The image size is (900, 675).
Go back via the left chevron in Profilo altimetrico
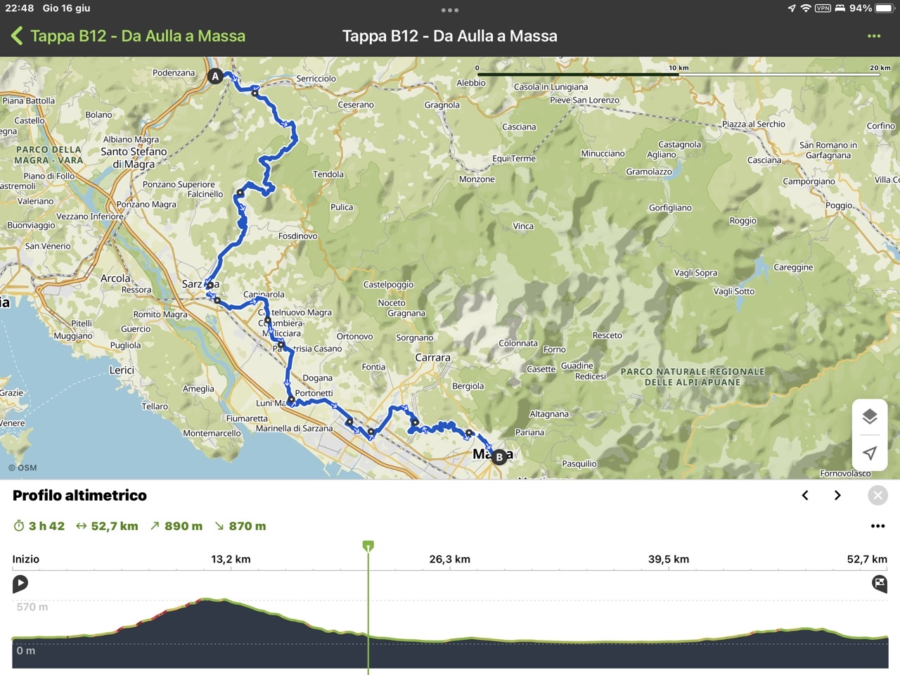805,495
